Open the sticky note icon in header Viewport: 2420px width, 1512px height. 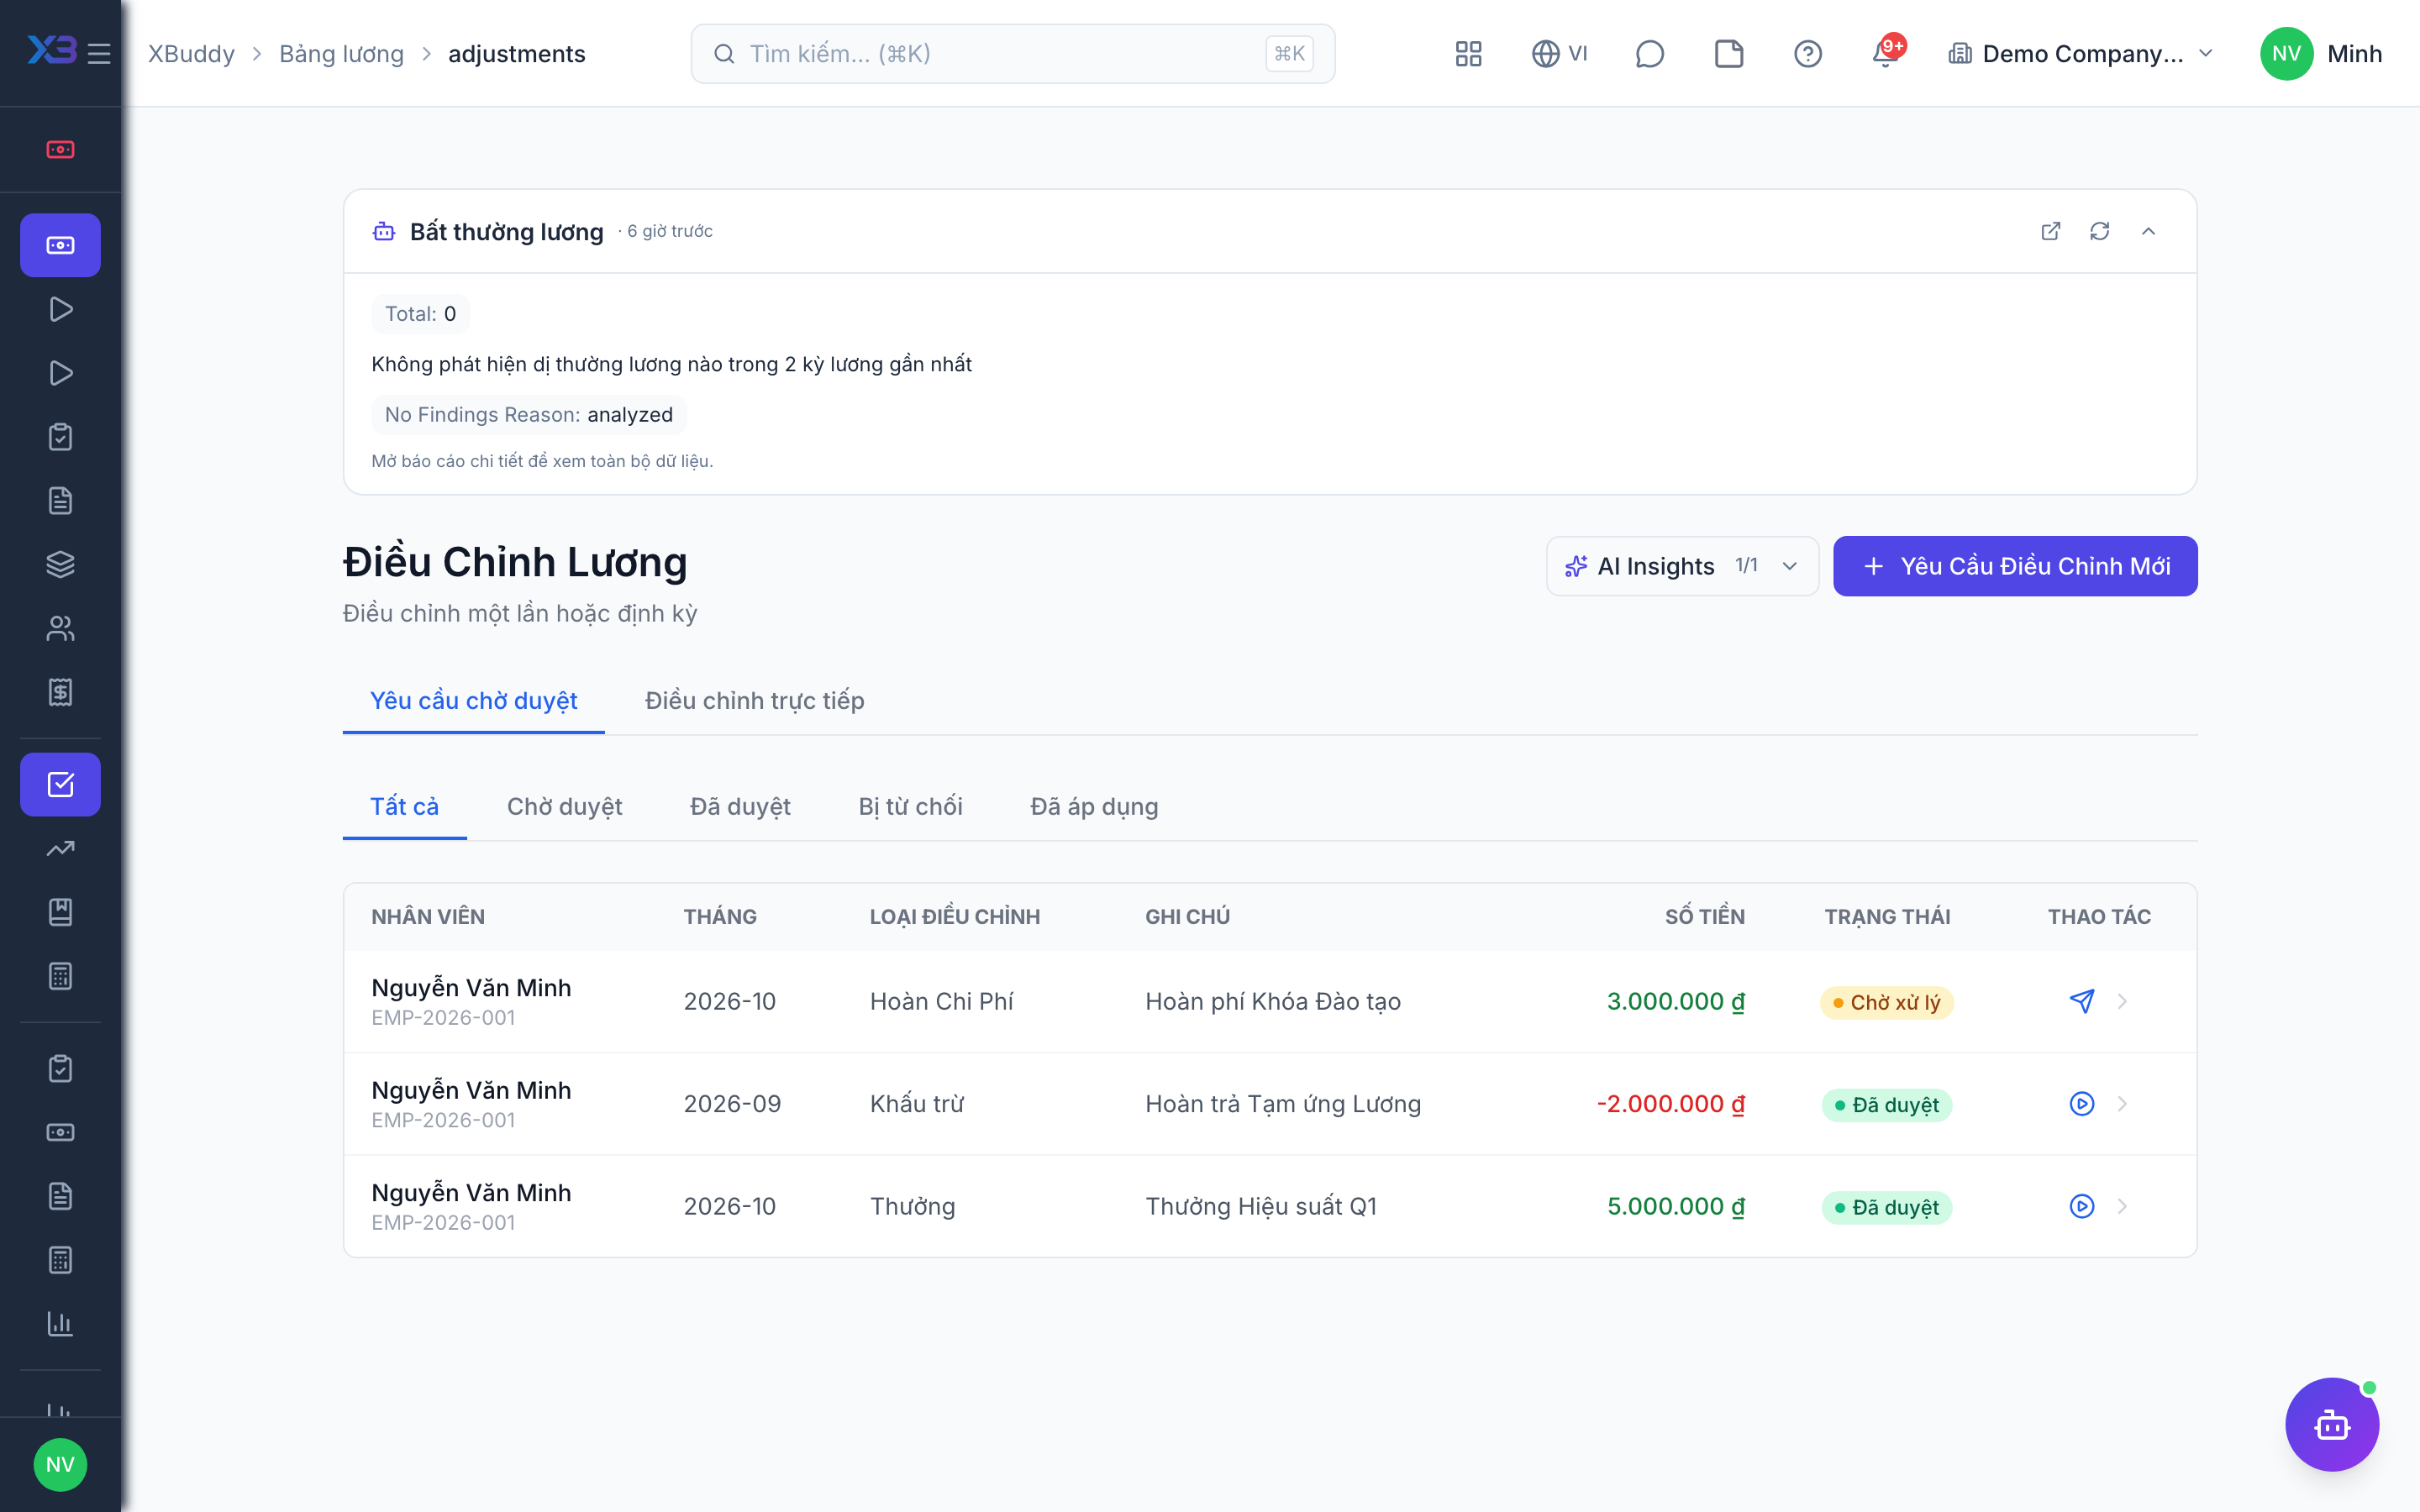tap(1729, 53)
